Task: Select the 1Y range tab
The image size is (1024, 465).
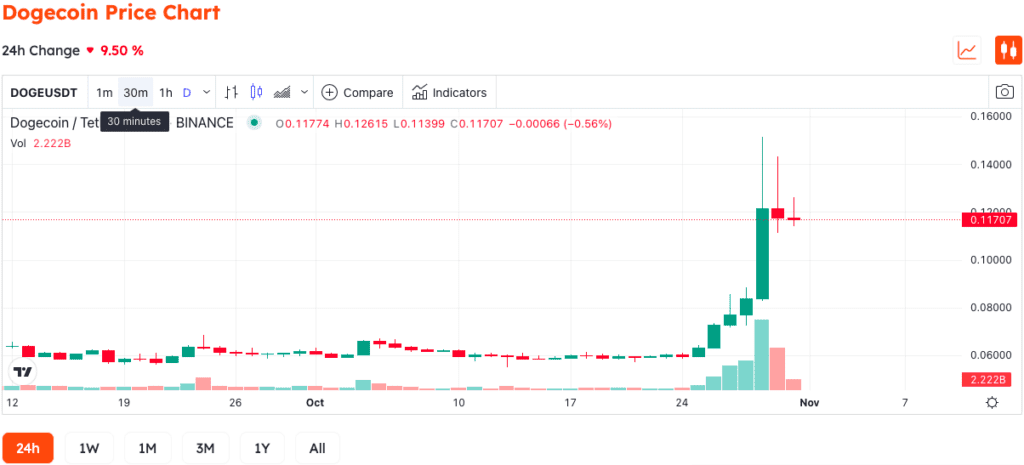Action: (262, 448)
